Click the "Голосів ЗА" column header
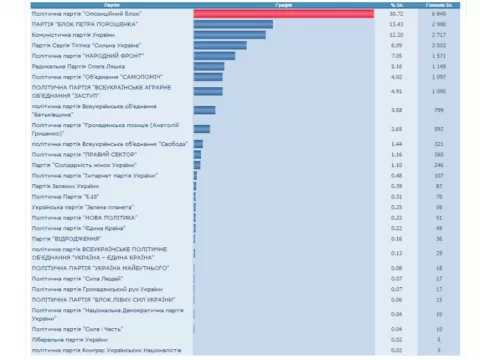The height and width of the screenshot is (360, 480). [439, 5]
